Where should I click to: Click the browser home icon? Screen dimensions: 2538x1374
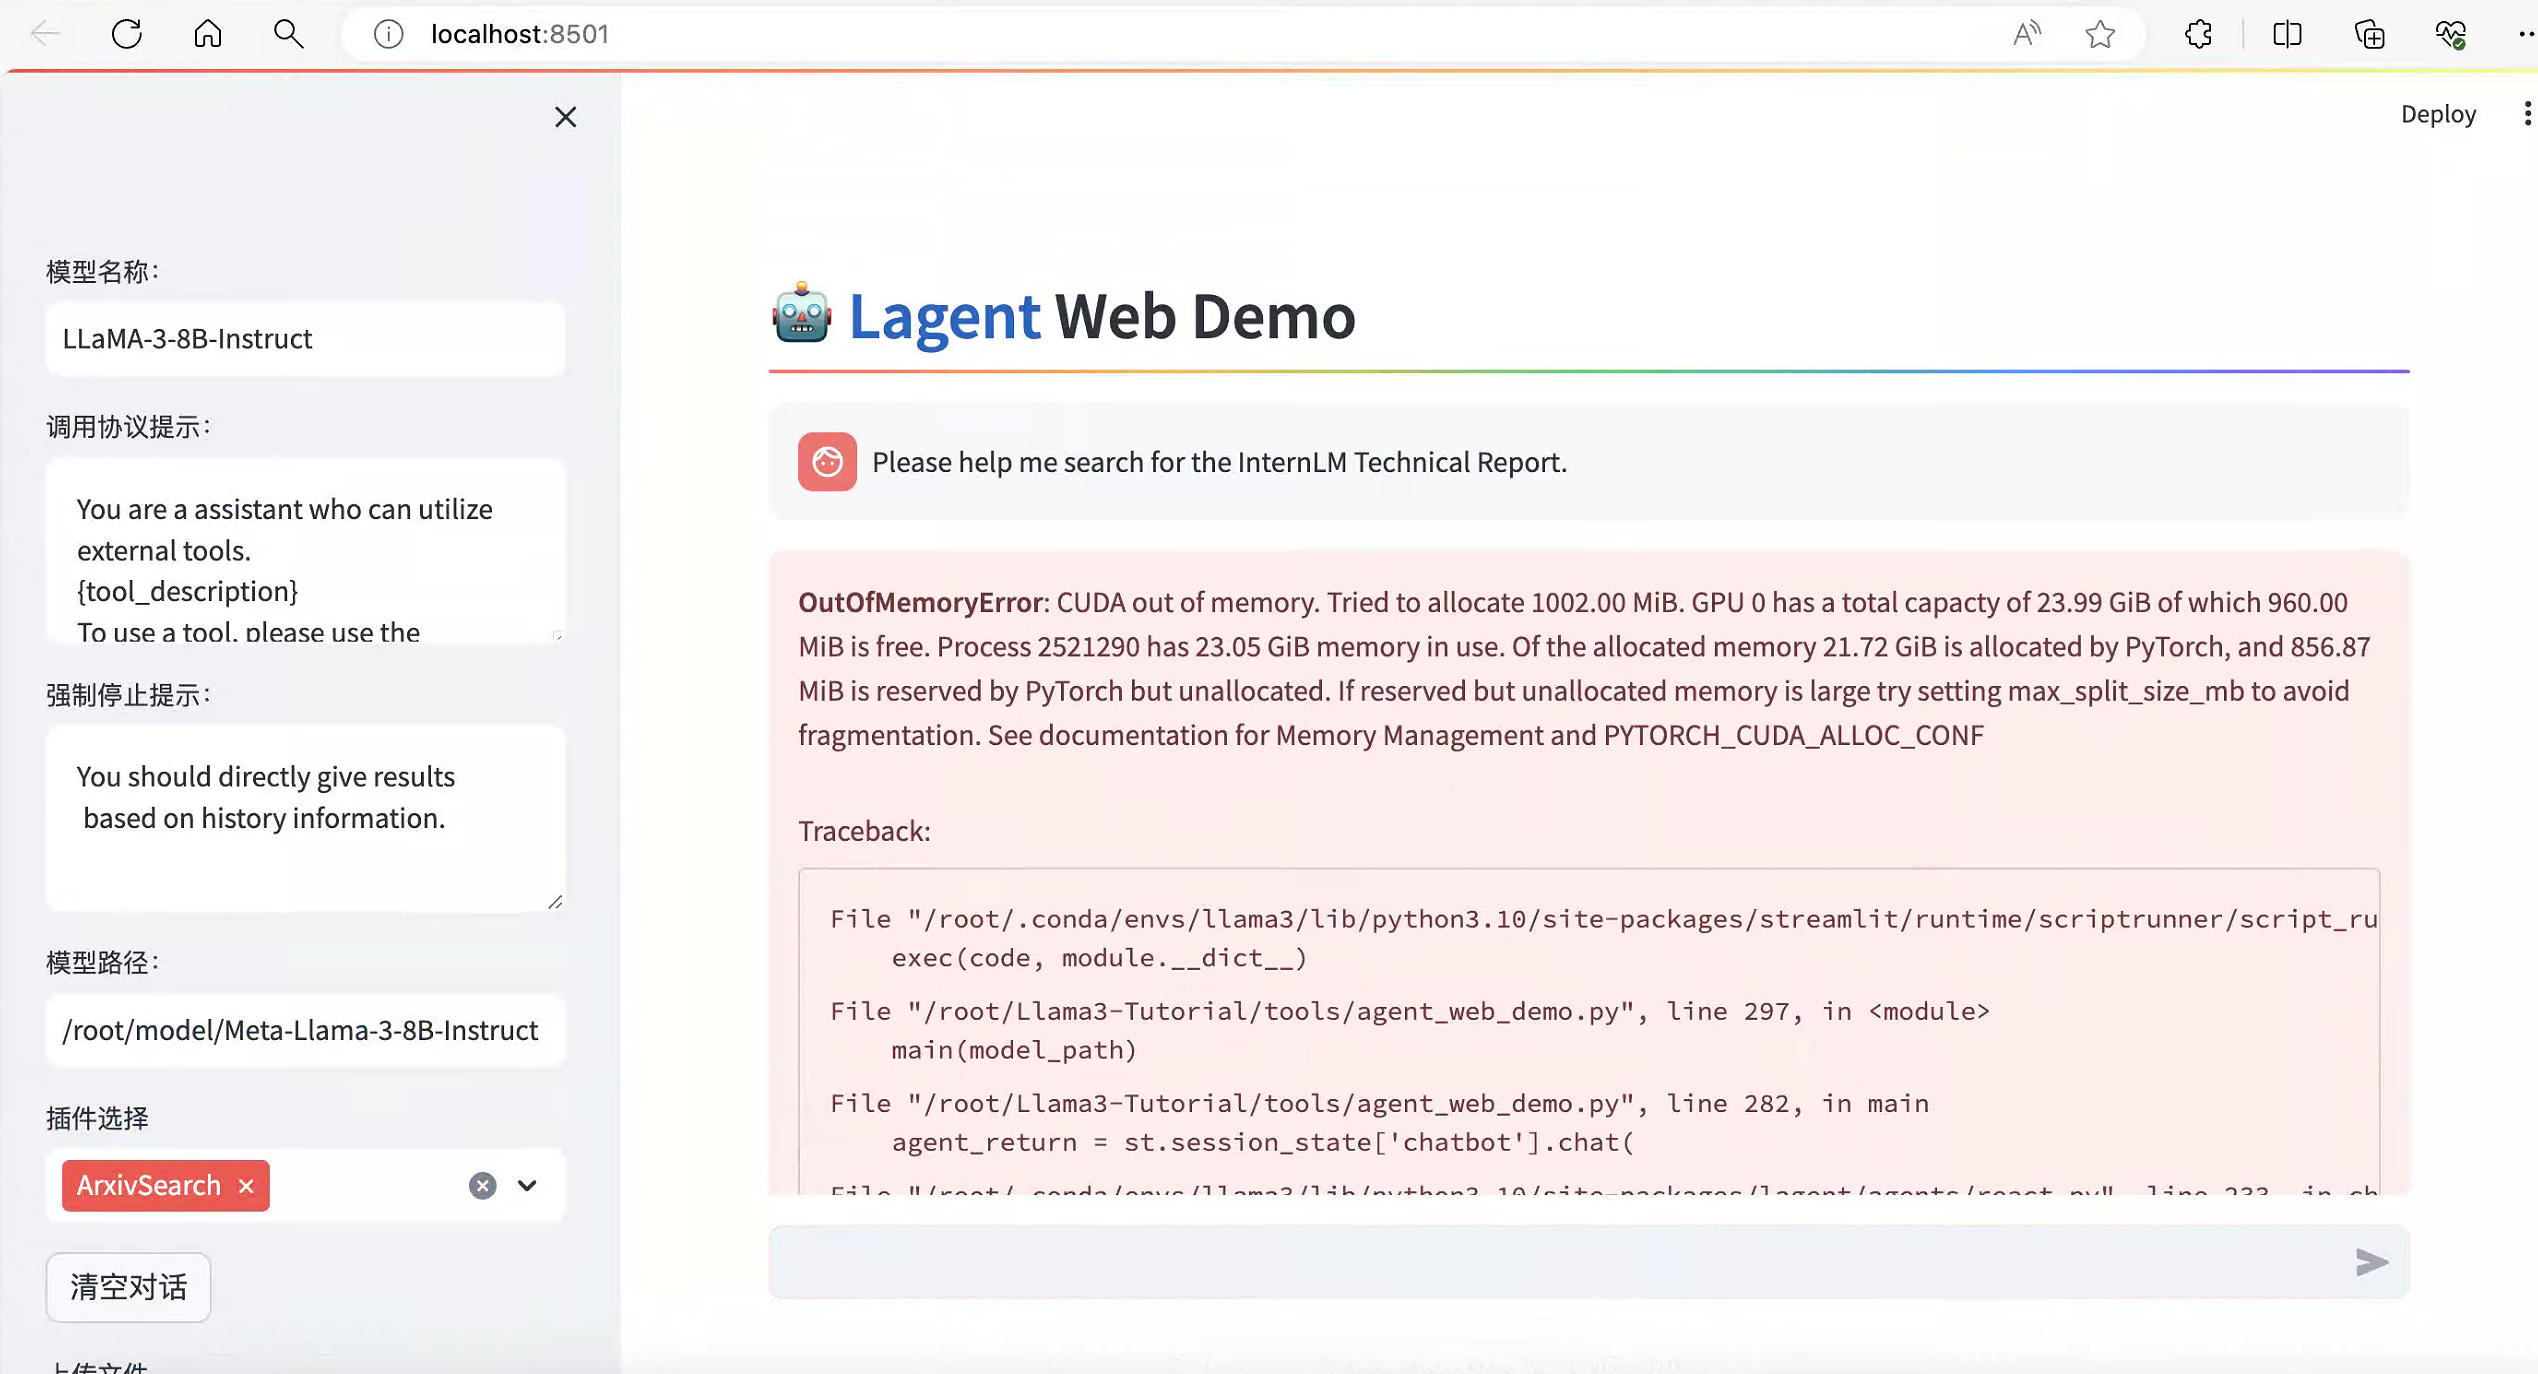(208, 34)
